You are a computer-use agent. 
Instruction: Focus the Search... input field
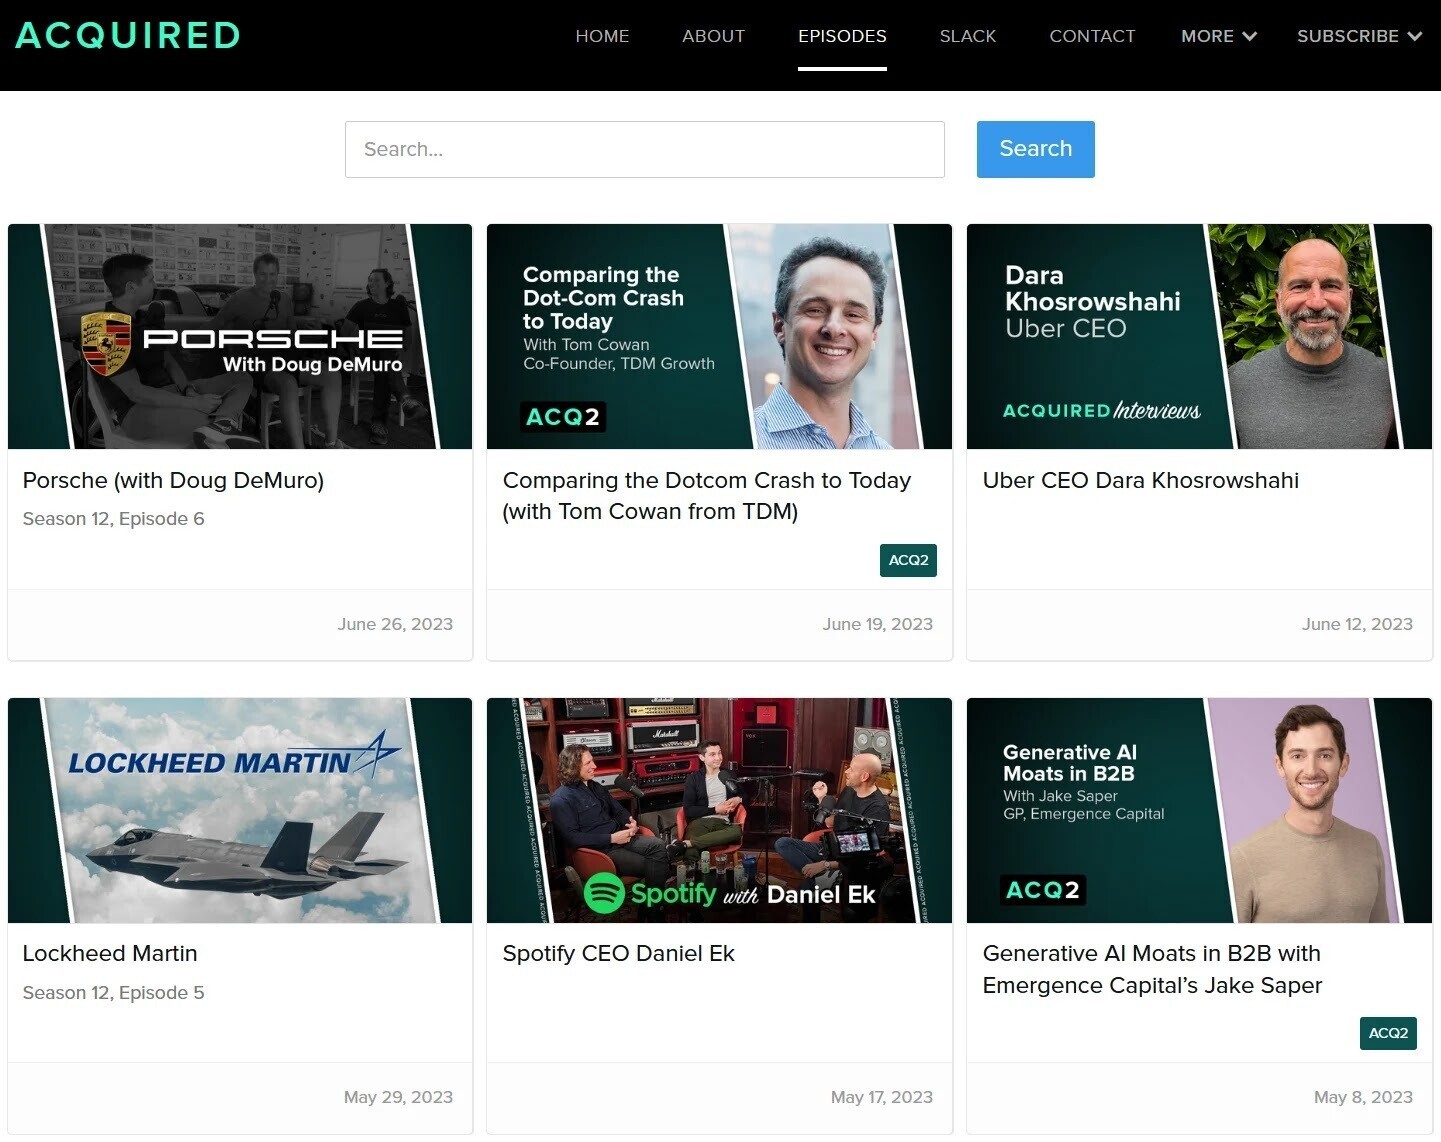coord(645,150)
